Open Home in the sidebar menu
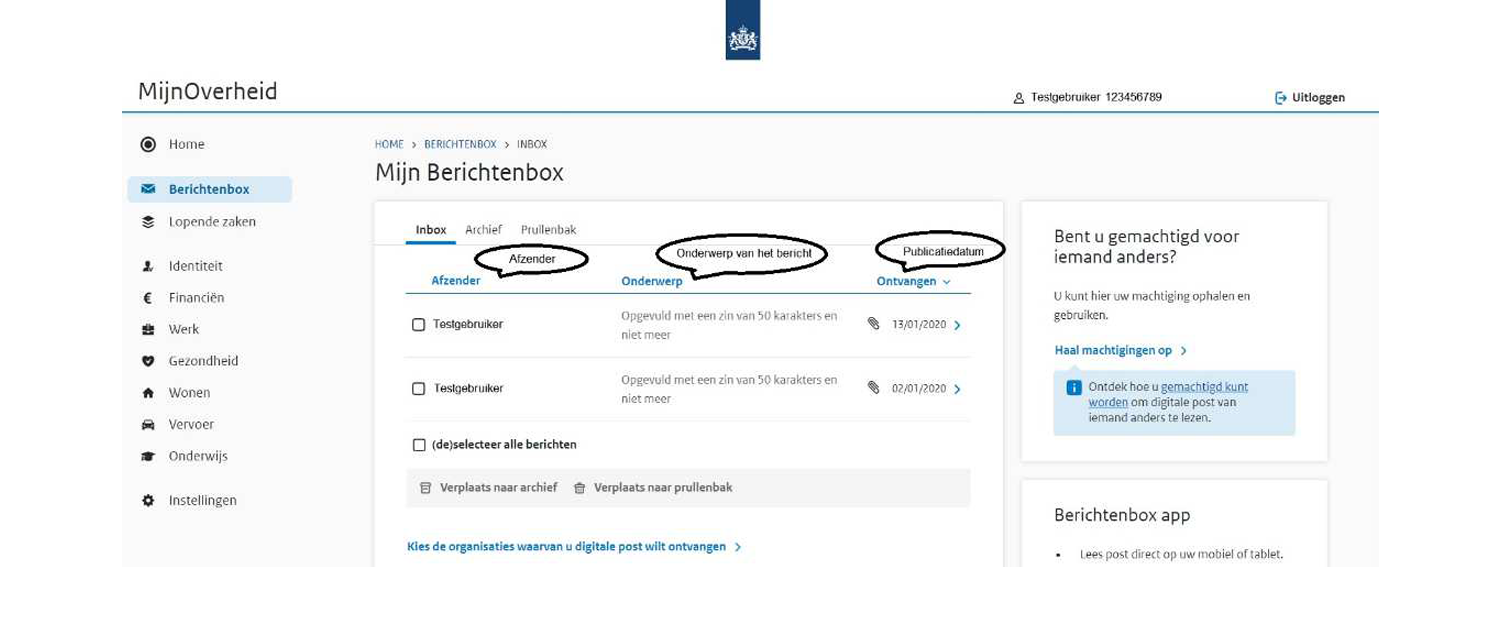1500x621 pixels. point(187,144)
